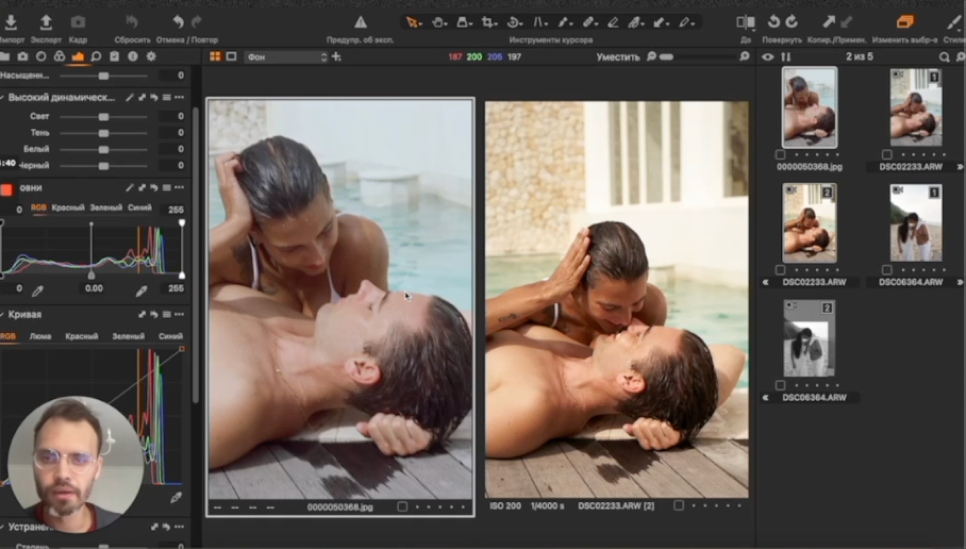Click the Уместить zoom-to-fit button
This screenshot has width=966, height=549.
617,57
